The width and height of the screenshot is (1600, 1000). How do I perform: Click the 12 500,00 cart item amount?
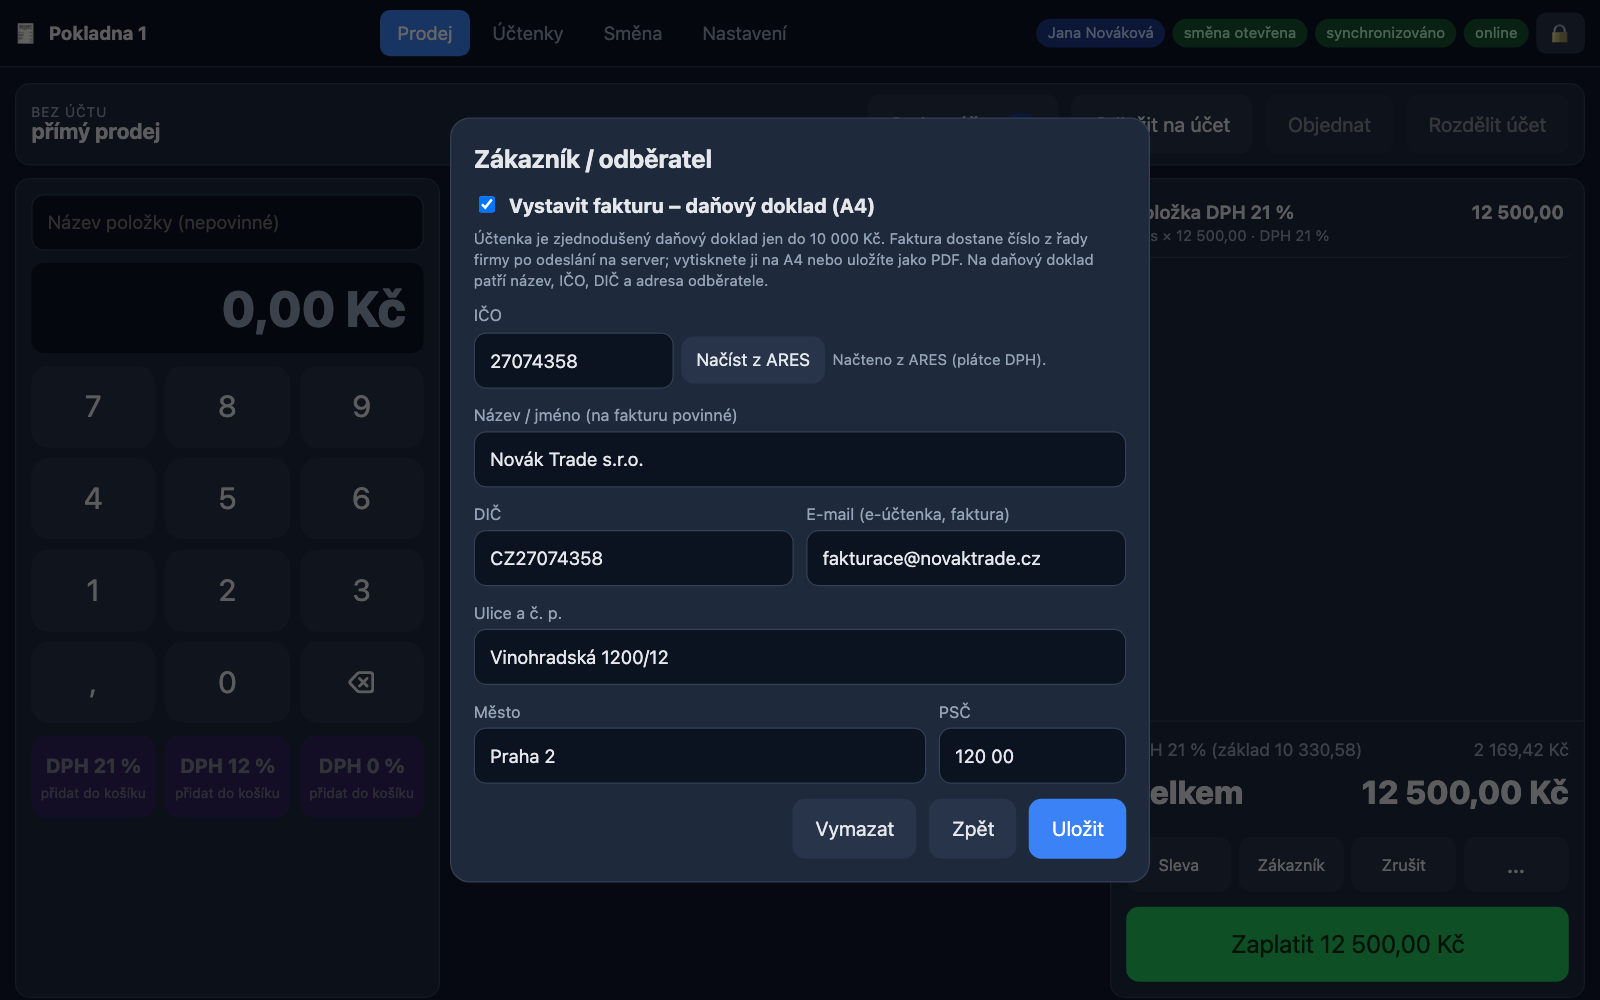(1517, 212)
